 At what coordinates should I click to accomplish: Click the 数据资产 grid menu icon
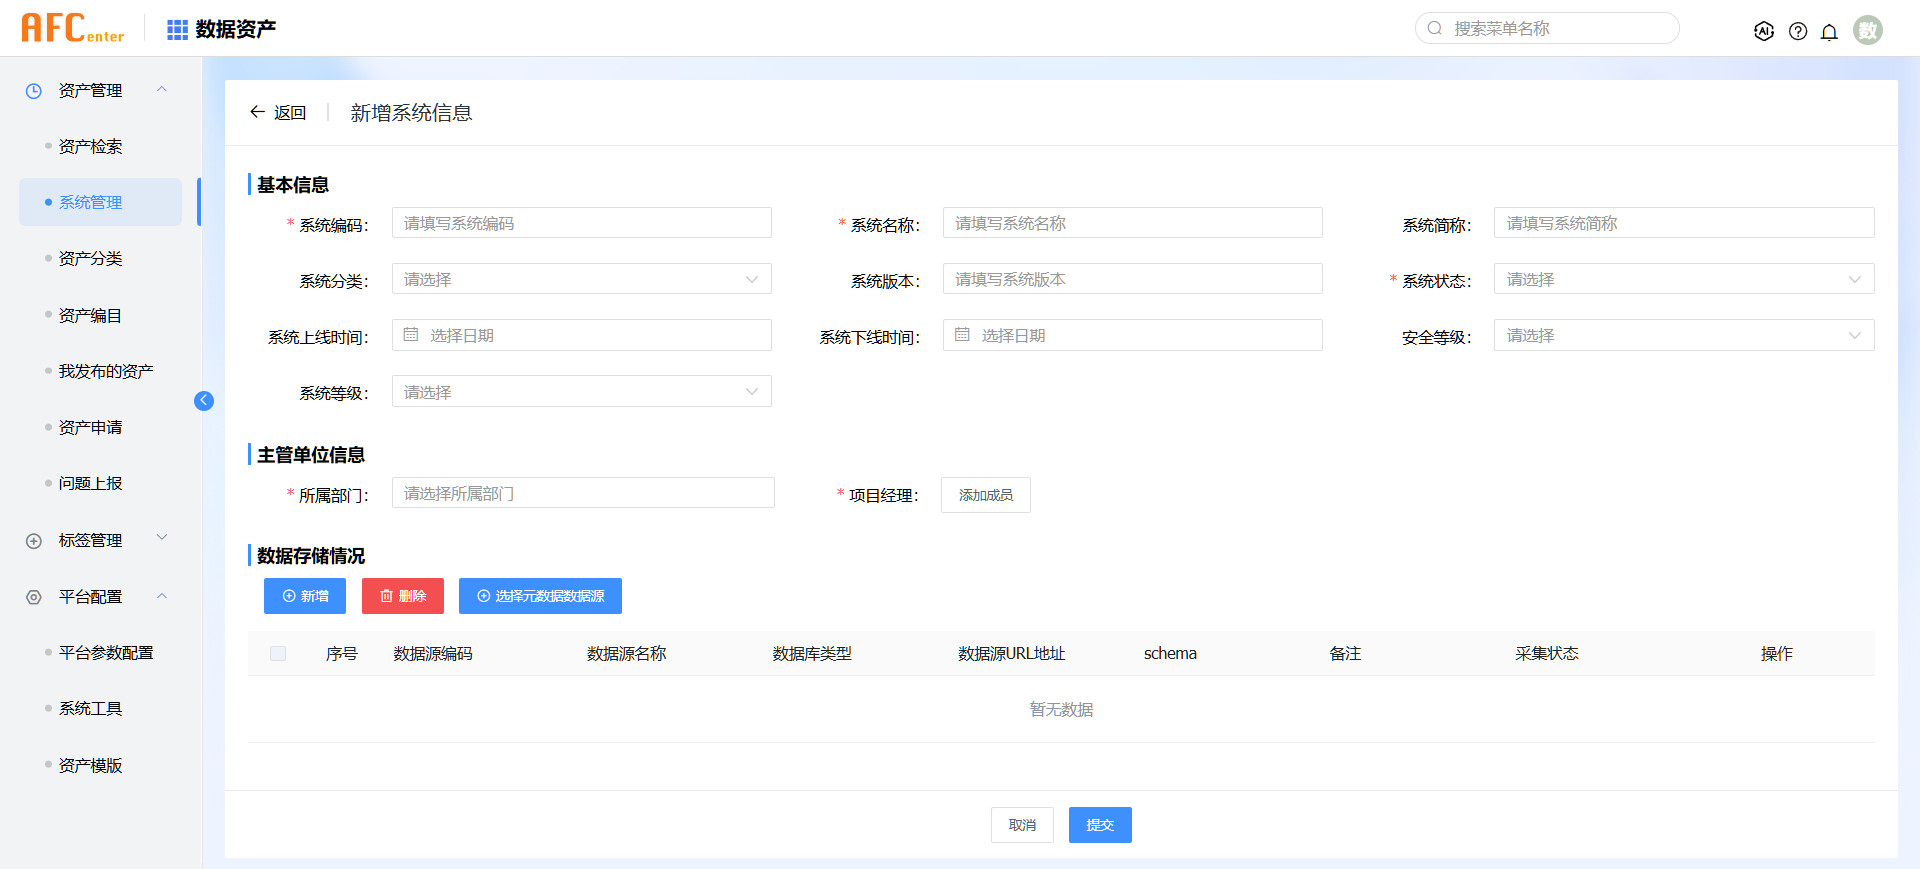[177, 30]
